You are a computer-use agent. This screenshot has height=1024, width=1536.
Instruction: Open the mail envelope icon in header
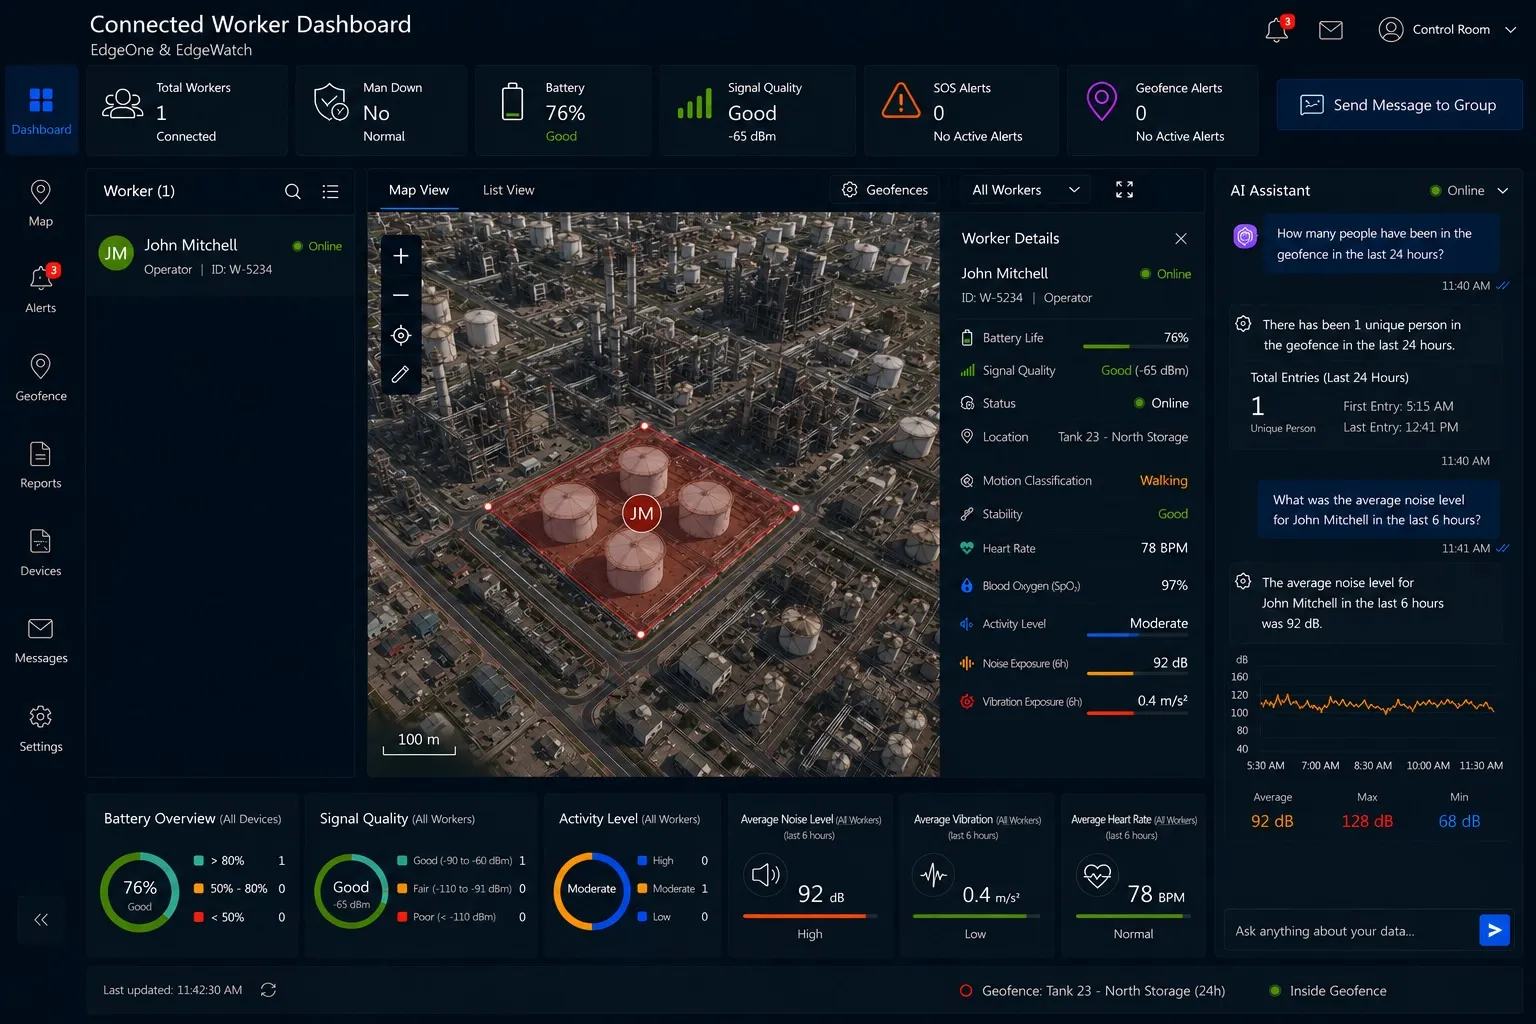point(1331,30)
